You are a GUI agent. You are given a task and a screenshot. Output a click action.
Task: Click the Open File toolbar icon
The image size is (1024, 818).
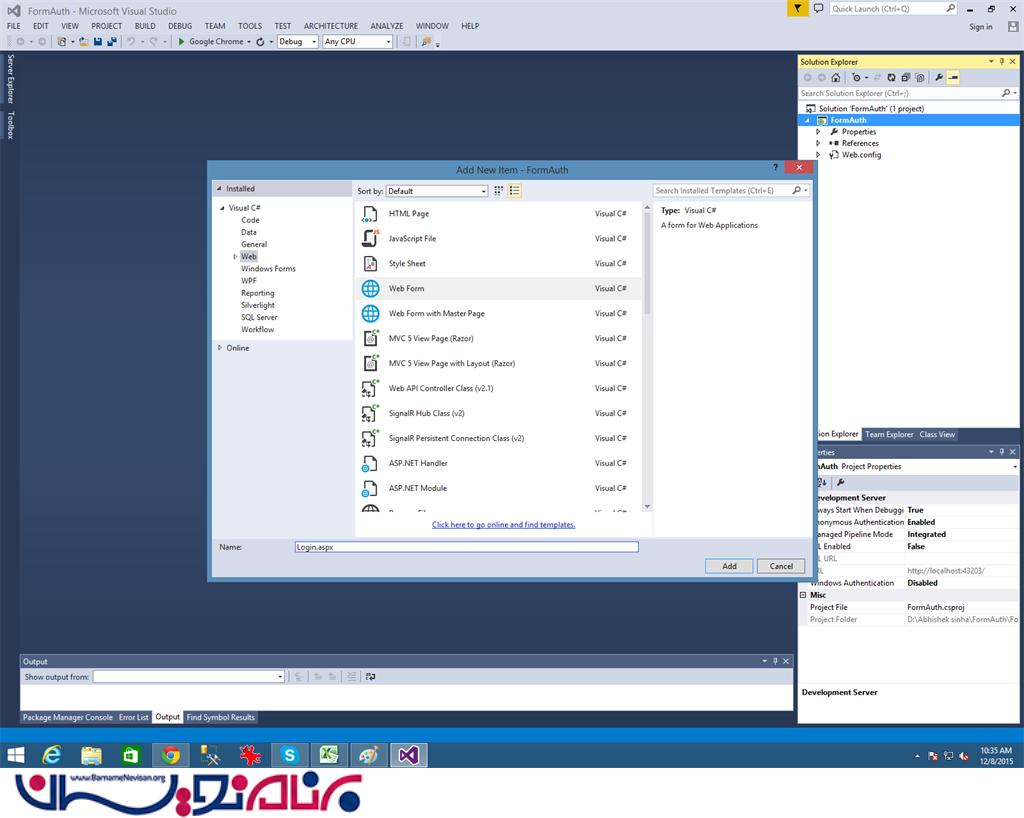(84, 42)
